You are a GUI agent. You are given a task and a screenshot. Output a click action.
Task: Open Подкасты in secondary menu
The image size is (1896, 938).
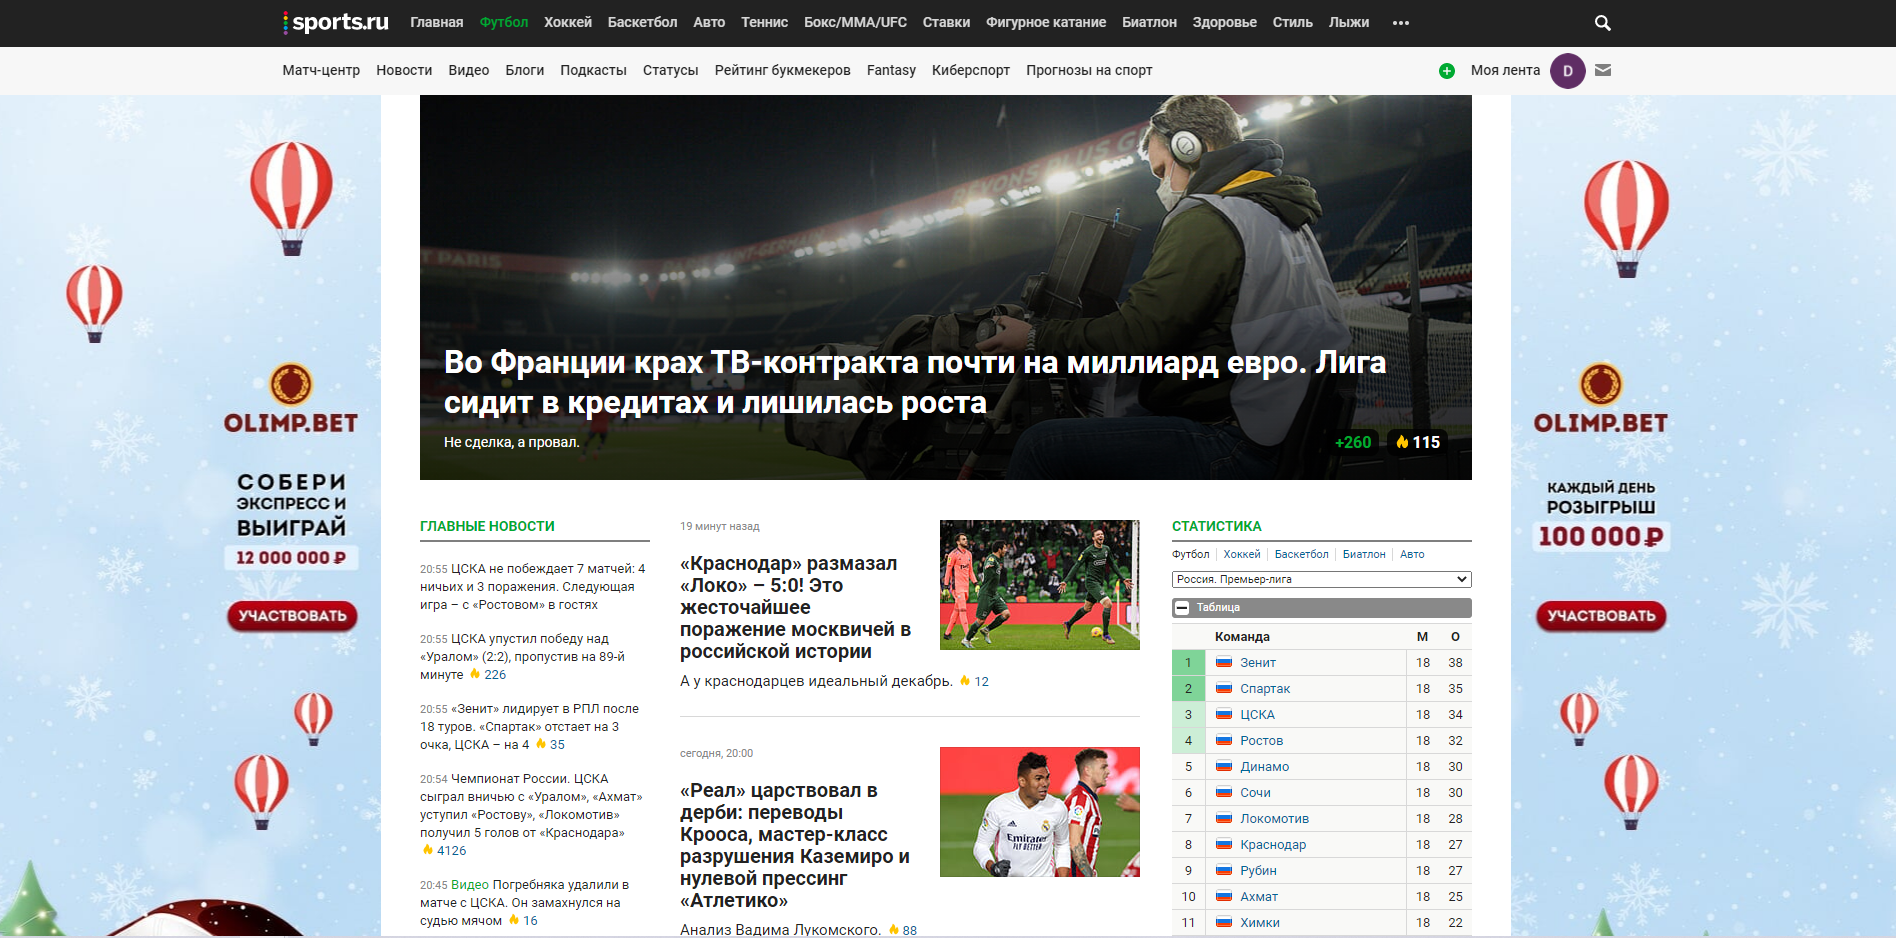pos(593,70)
